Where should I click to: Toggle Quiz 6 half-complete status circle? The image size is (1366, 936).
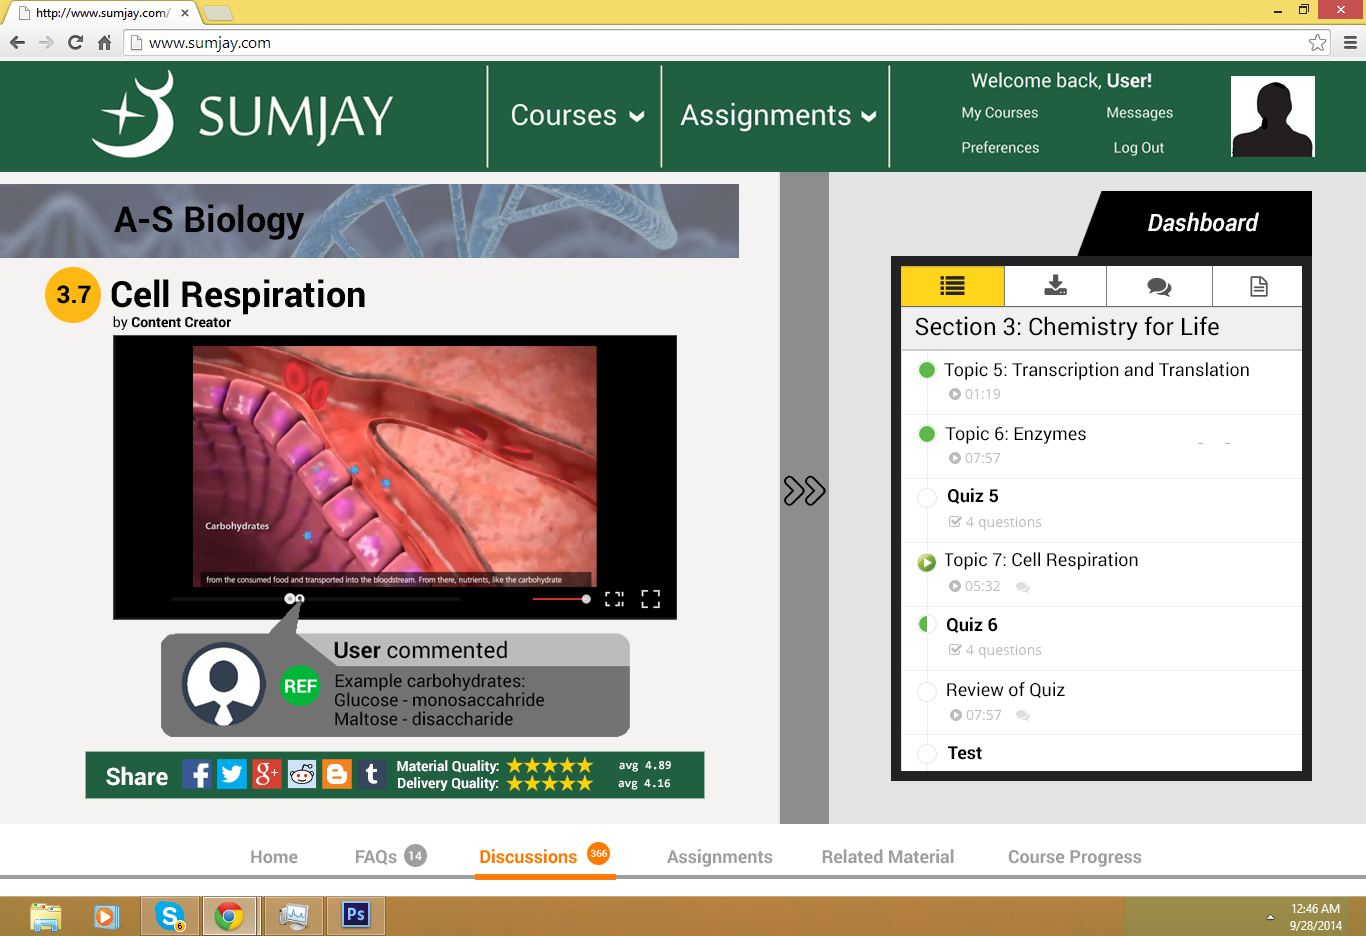pyautogui.click(x=927, y=625)
